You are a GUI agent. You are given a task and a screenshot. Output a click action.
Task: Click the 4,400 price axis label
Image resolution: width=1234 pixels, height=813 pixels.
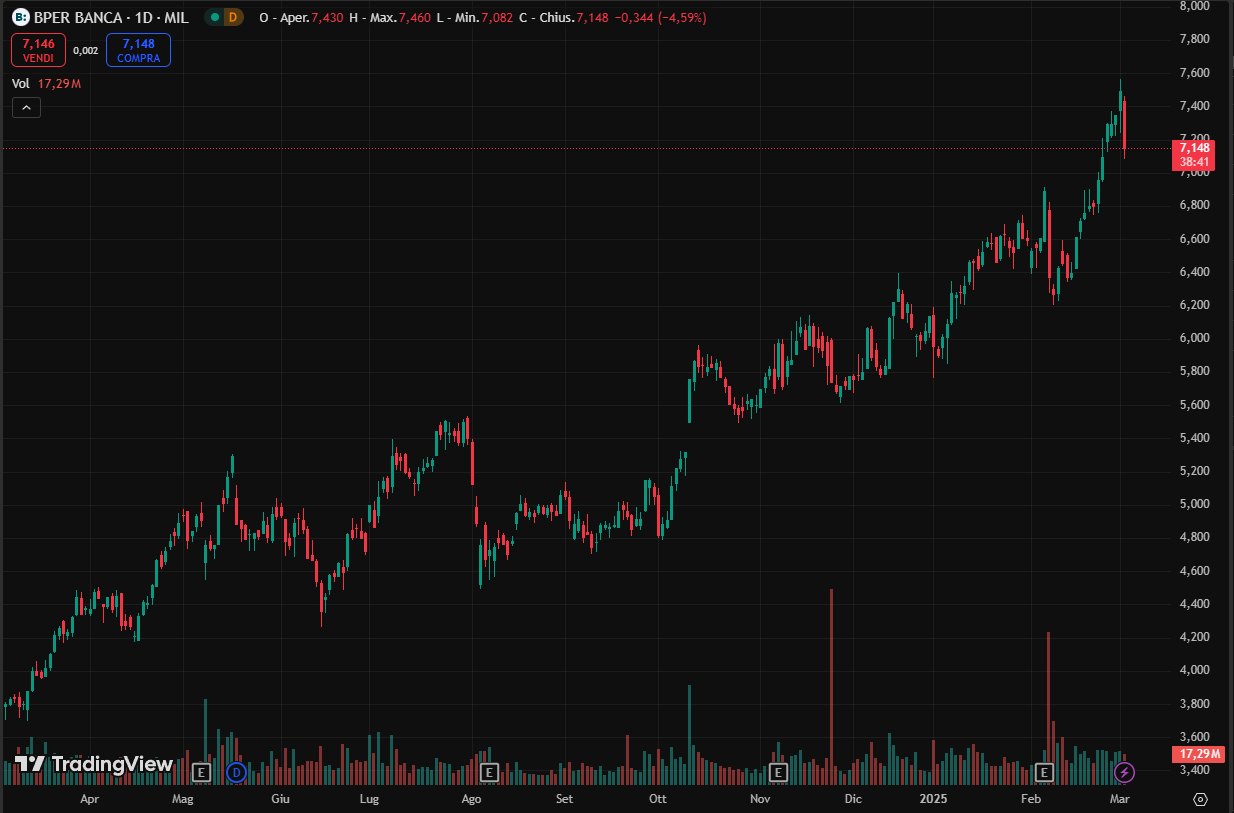[1196, 604]
